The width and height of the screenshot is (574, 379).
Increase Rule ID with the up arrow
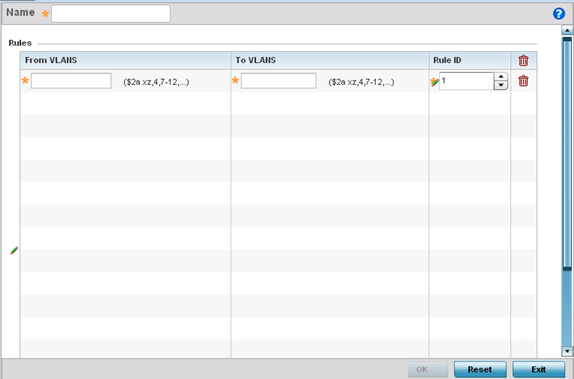(x=500, y=77)
